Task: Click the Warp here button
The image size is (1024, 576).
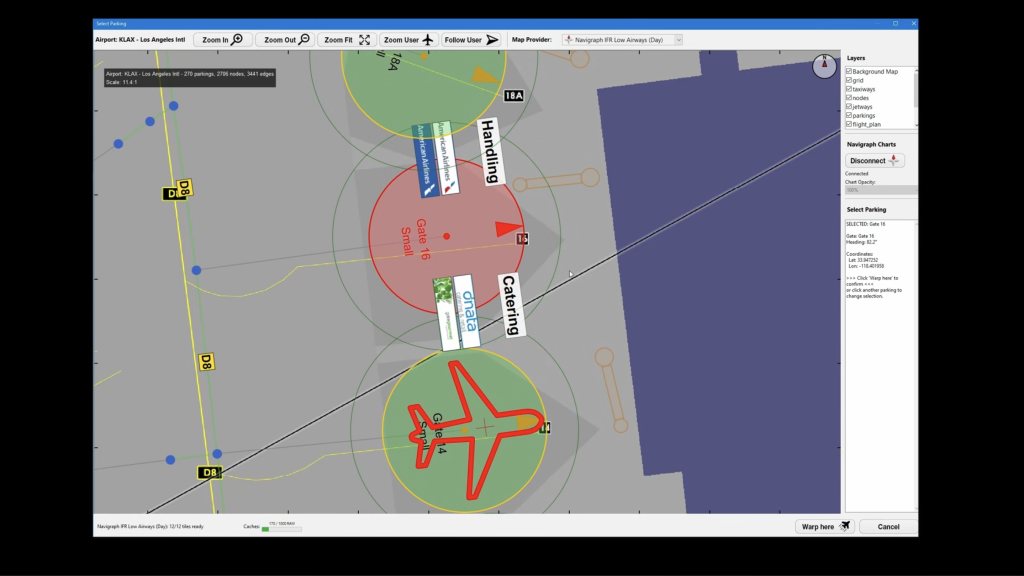Action: coord(824,526)
